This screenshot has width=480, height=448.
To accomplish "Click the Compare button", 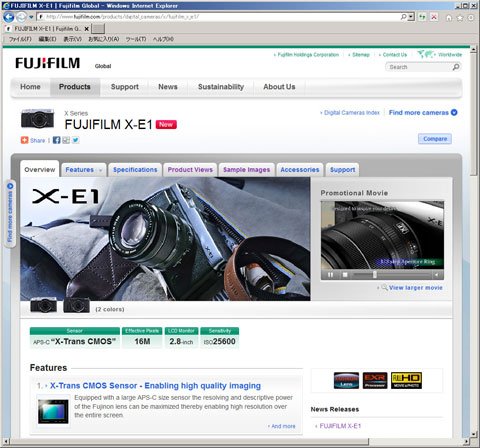I will pos(435,139).
